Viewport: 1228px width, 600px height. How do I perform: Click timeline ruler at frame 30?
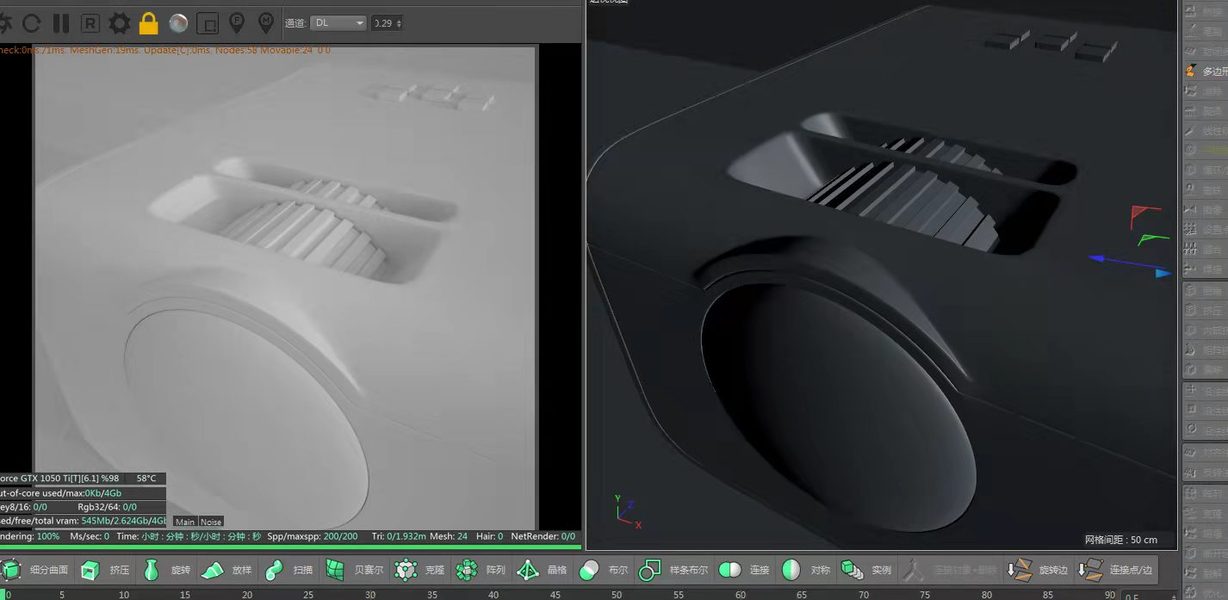coord(370,594)
